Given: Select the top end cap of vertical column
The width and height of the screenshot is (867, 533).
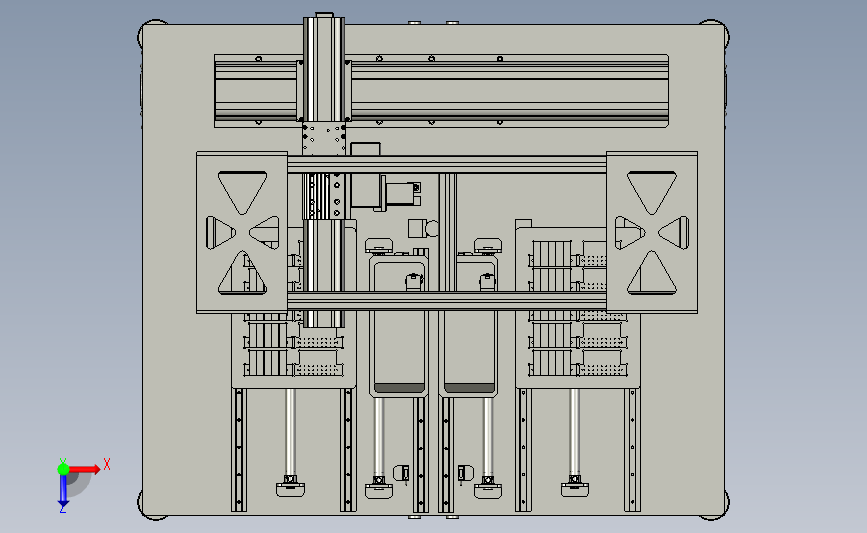Looking at the screenshot, I should (x=324, y=15).
